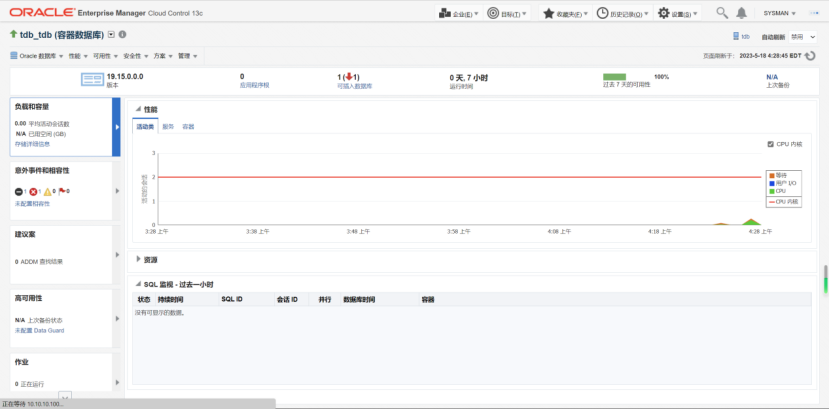
Task: Click the 0 ADDM 查找结果 text
Action: click(39, 261)
